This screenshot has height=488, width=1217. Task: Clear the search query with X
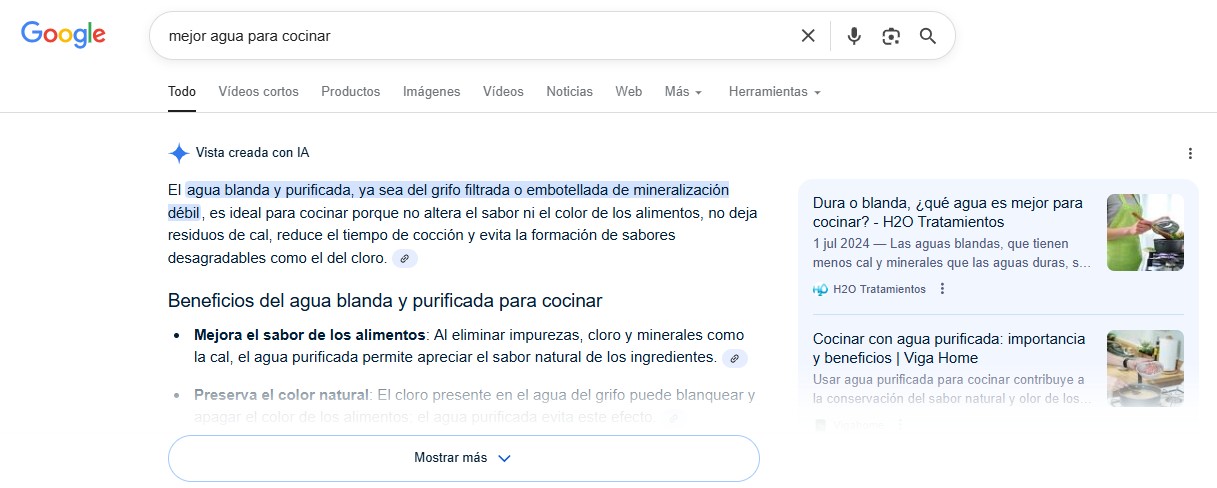pyautogui.click(x=808, y=36)
